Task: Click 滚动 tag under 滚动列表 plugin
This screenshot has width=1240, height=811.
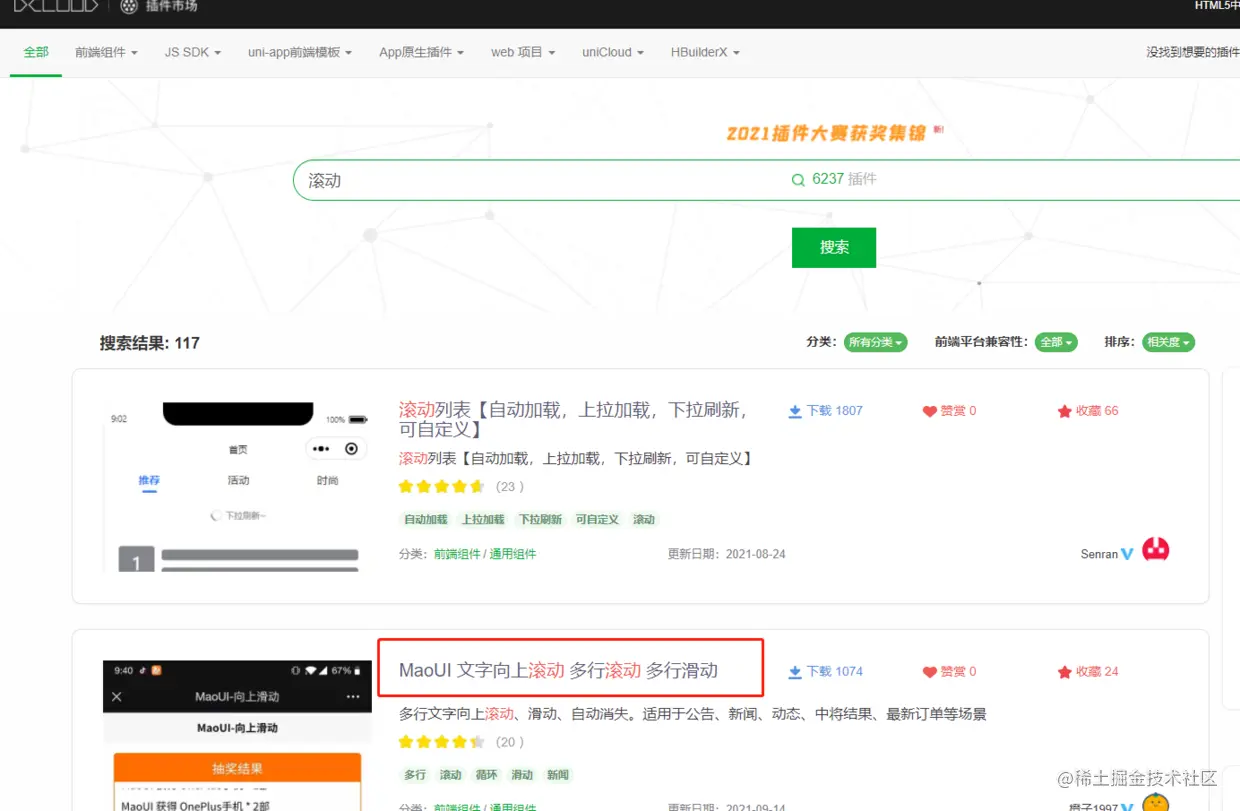Action: [x=644, y=520]
